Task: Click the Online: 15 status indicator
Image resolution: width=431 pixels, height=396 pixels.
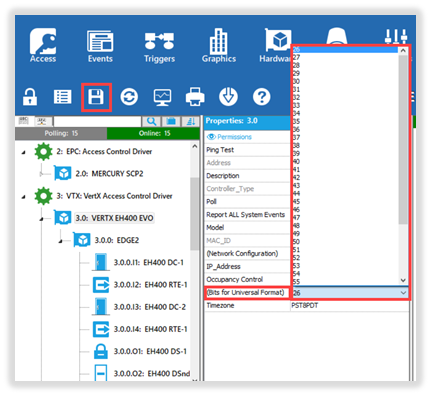Action: [x=153, y=133]
